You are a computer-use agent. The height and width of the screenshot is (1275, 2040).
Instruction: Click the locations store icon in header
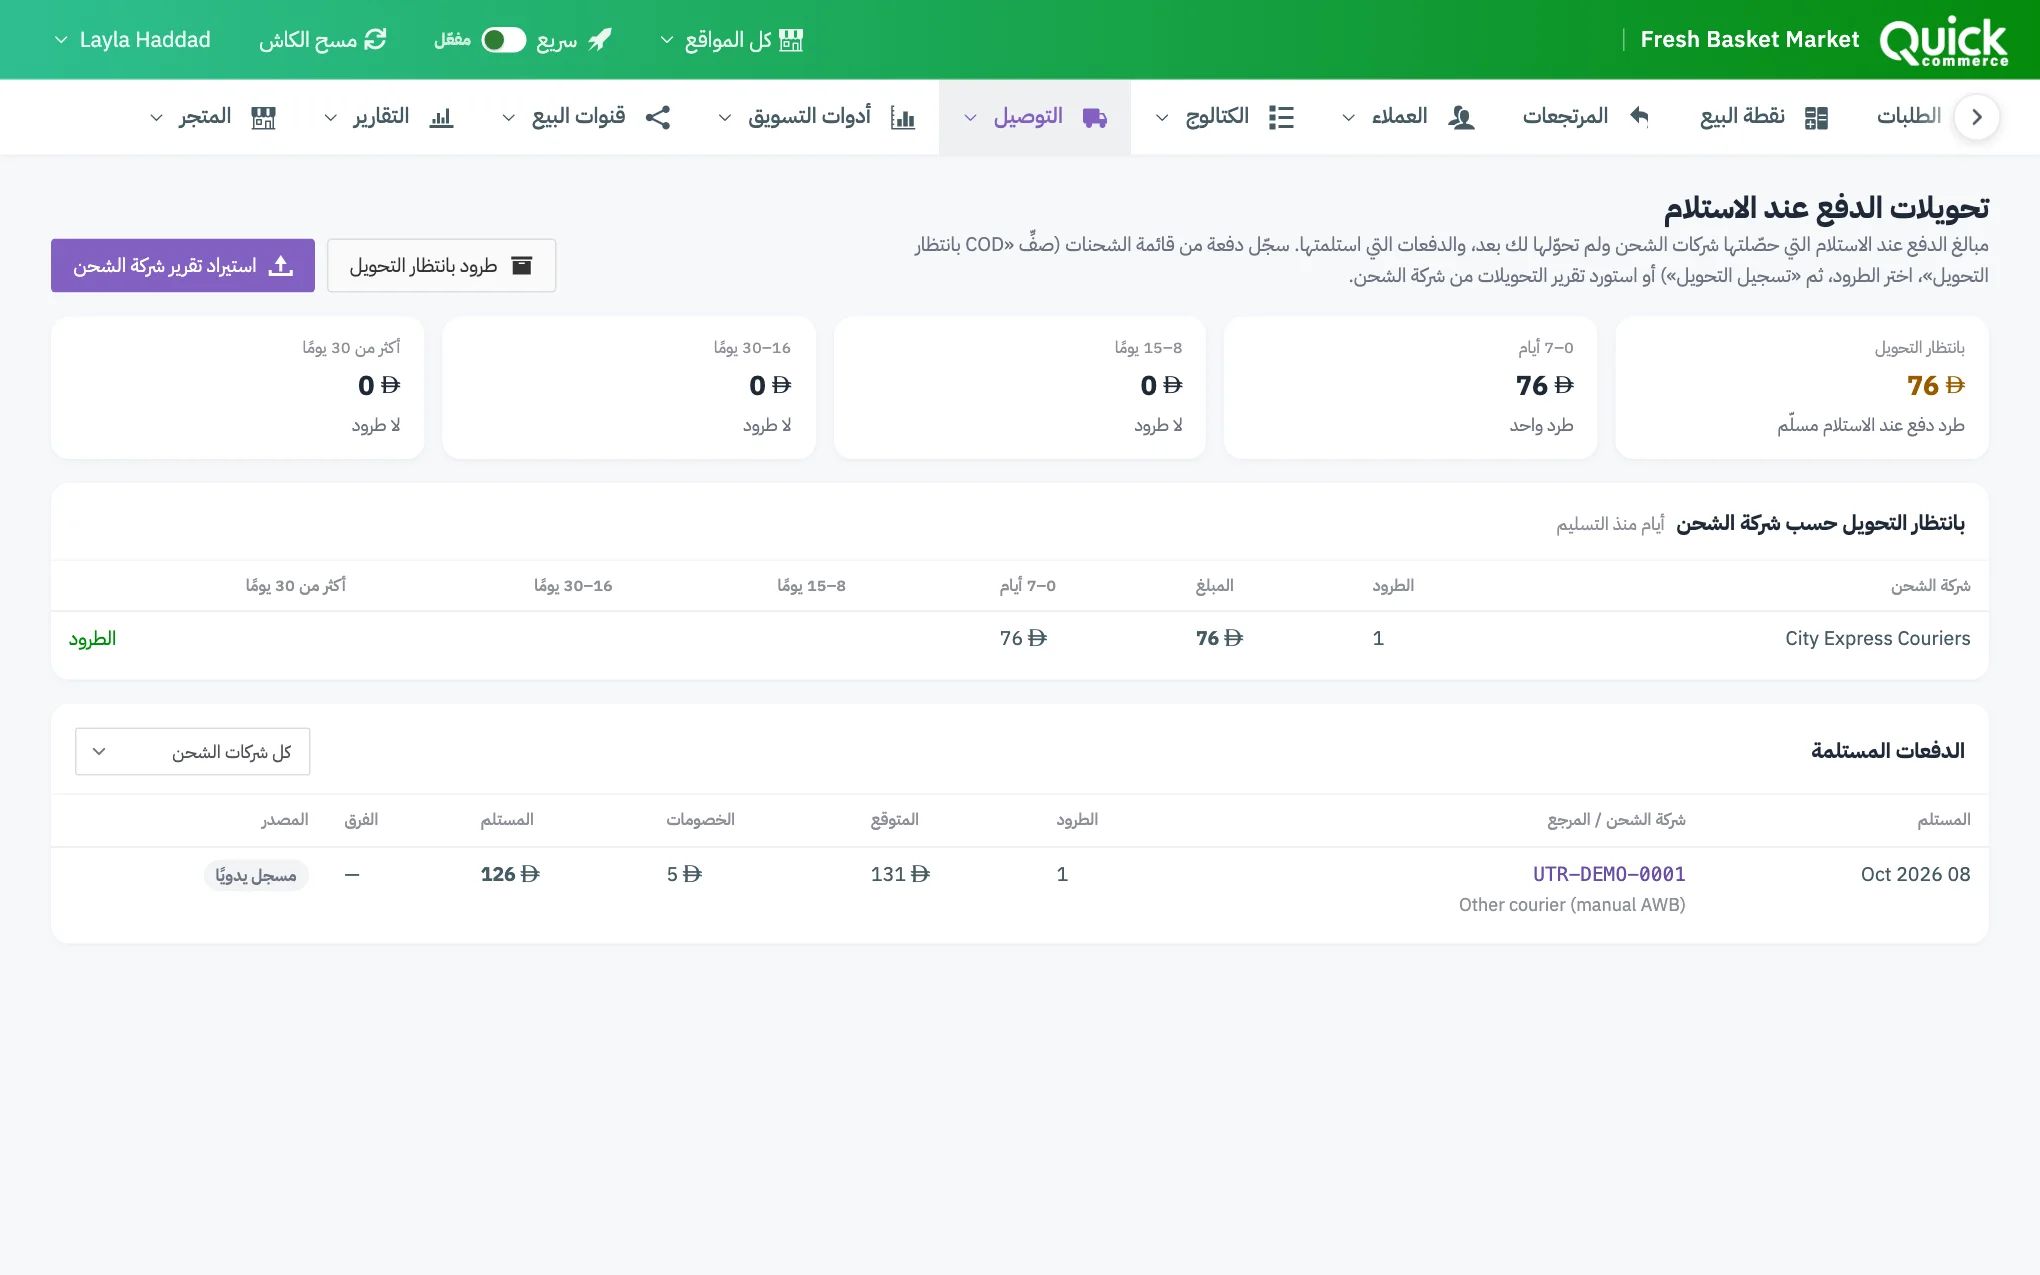pyautogui.click(x=791, y=40)
